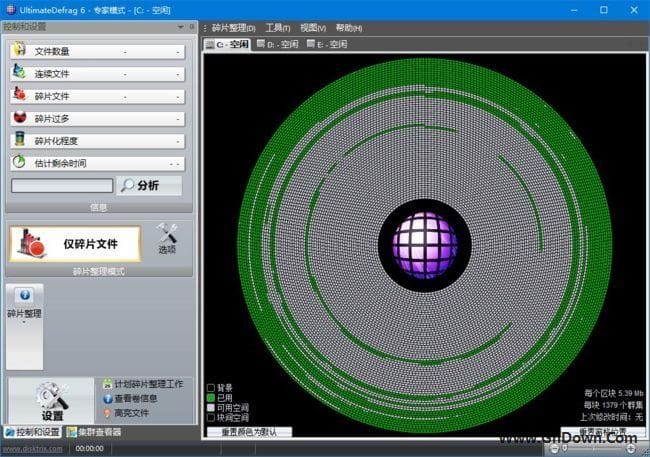Click the 选项 wrench and hammer icon
The width and height of the screenshot is (650, 457).
(167, 233)
